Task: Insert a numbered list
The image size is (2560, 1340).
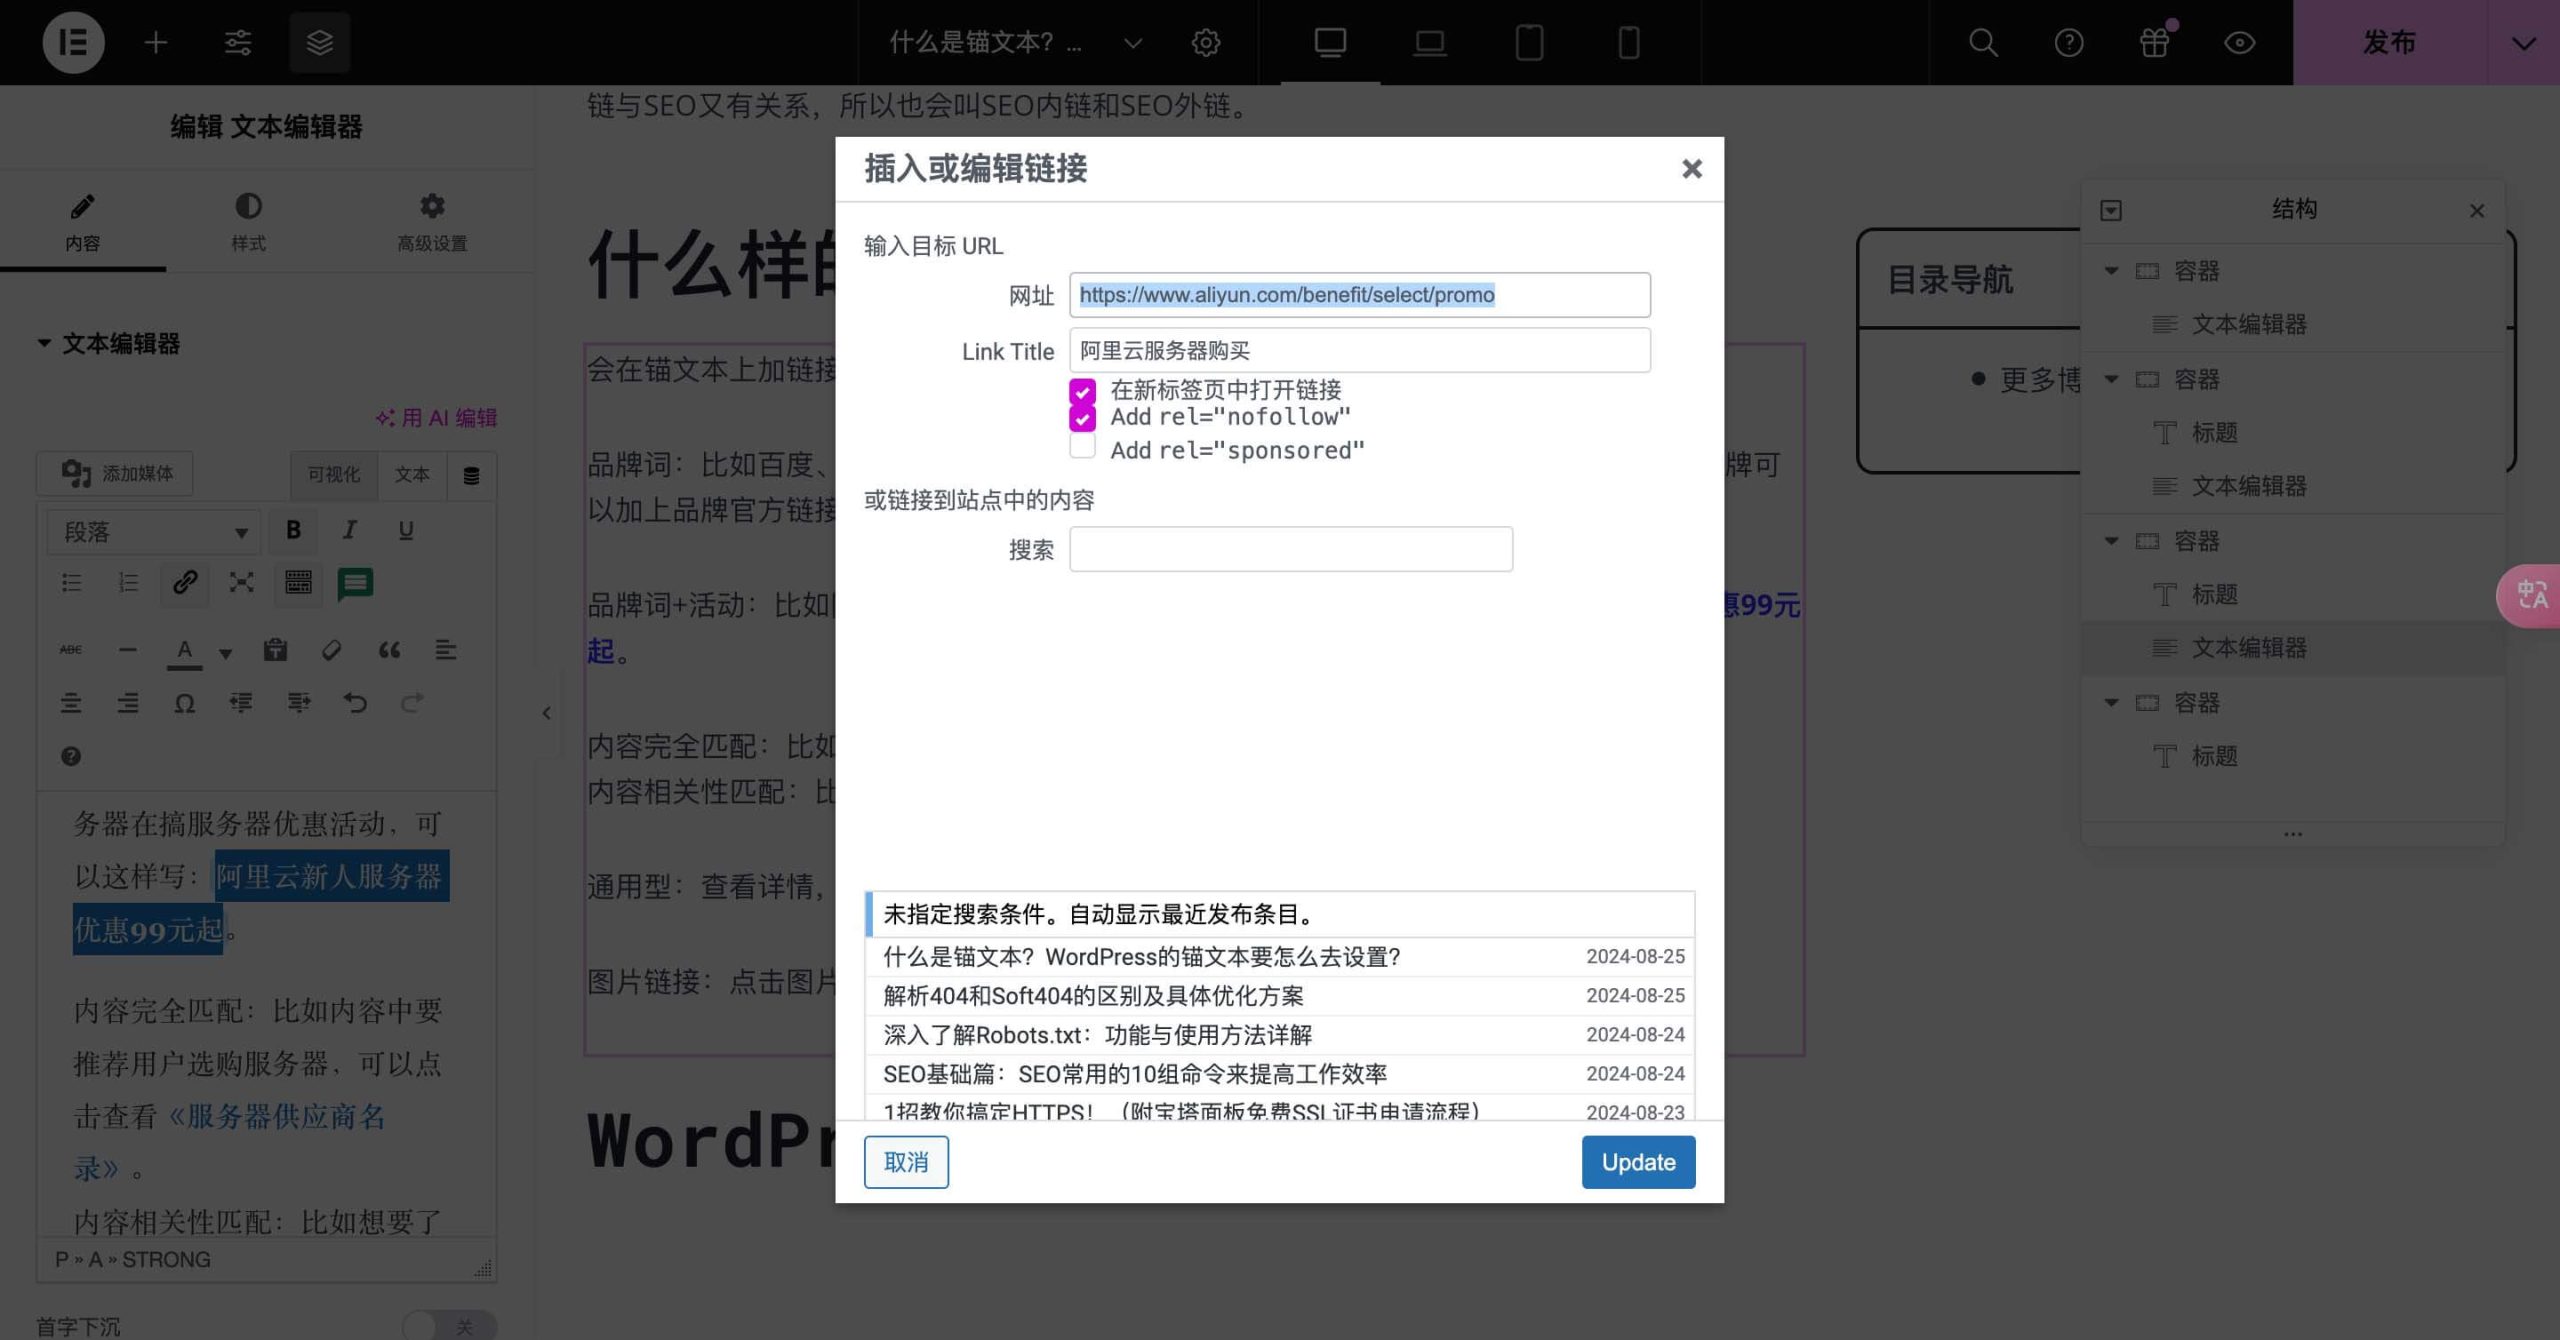Action: pyautogui.click(x=127, y=583)
